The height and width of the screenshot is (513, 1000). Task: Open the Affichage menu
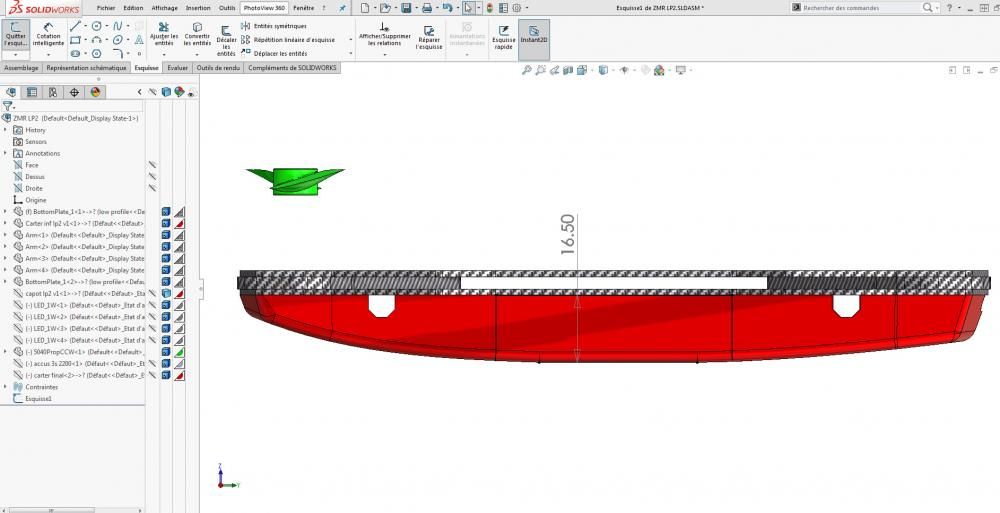point(165,8)
